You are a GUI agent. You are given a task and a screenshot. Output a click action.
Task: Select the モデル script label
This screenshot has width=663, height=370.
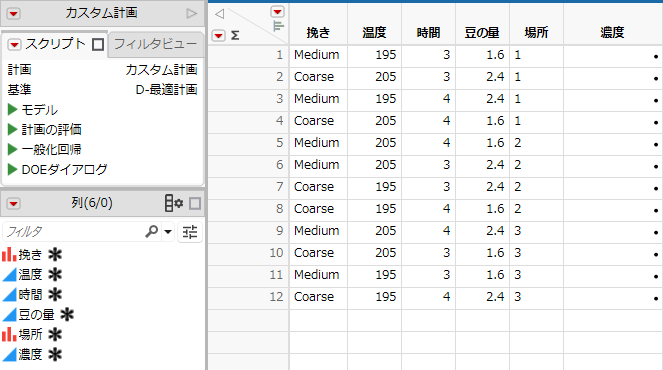point(39,110)
